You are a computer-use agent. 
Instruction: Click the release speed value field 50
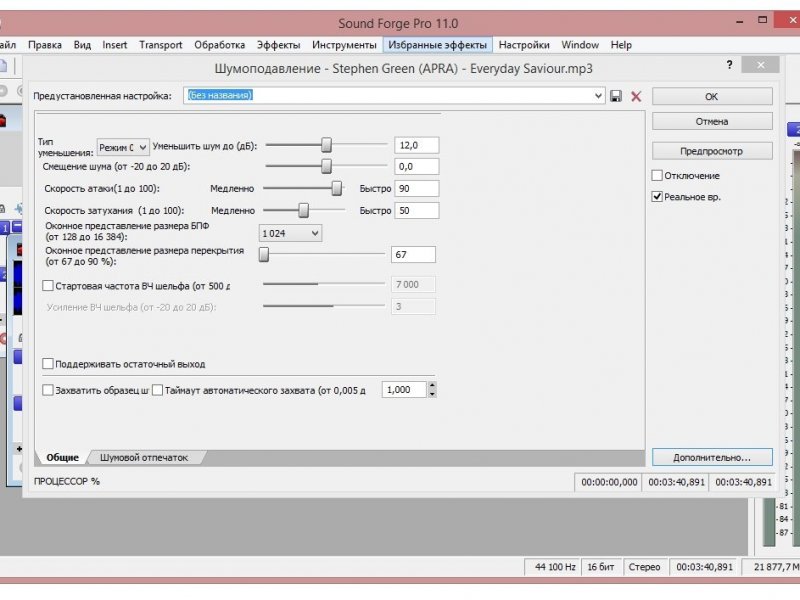(416, 211)
